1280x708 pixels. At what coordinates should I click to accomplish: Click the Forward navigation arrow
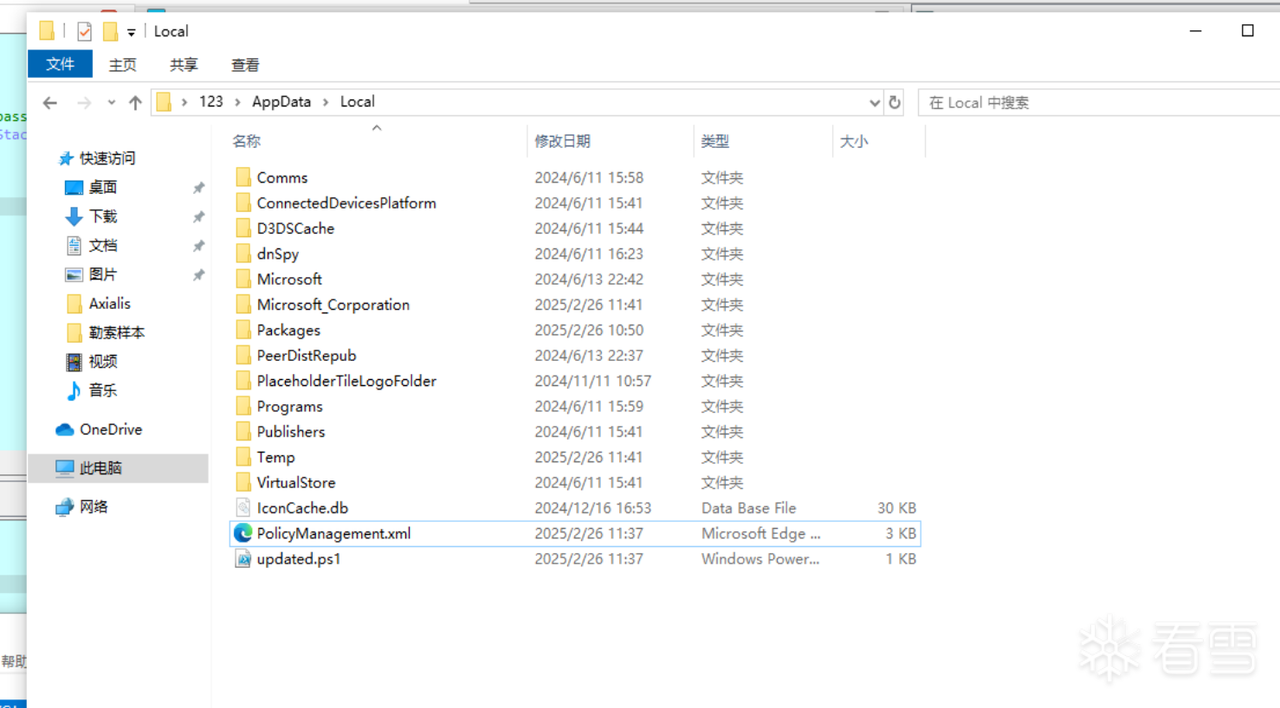[x=84, y=102]
